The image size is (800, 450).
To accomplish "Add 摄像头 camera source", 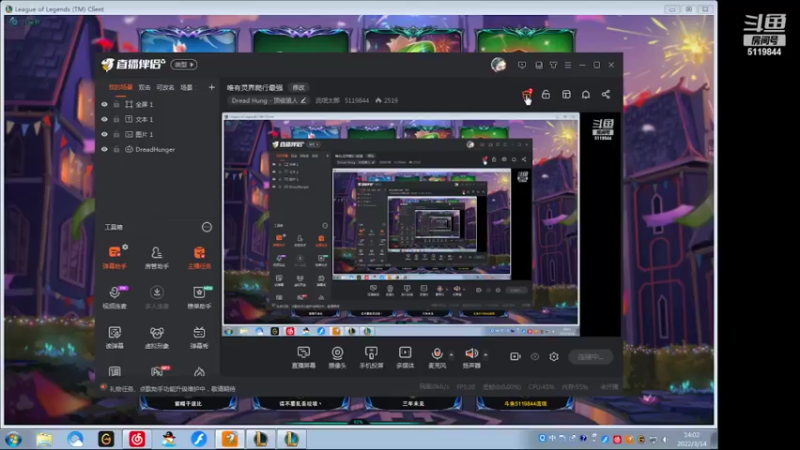I will point(337,357).
